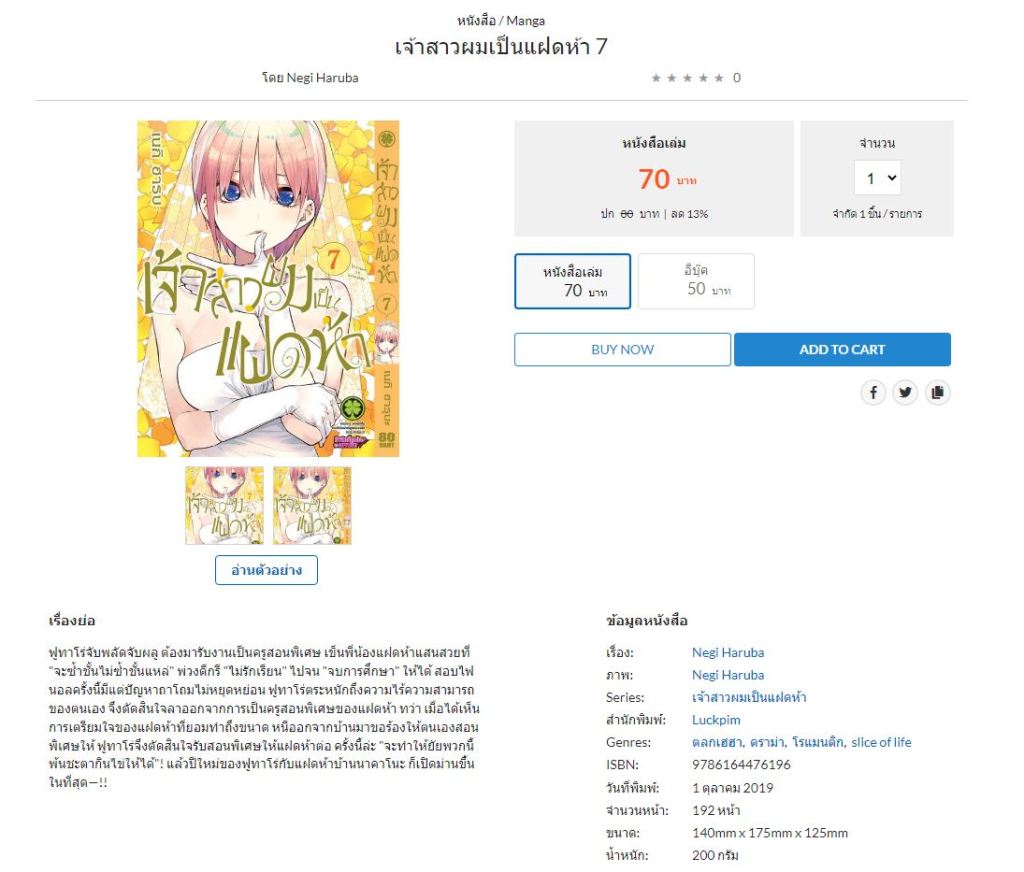This screenshot has width=1024, height=872.
Task: Open the sample reading button
Action: pyautogui.click(x=266, y=570)
